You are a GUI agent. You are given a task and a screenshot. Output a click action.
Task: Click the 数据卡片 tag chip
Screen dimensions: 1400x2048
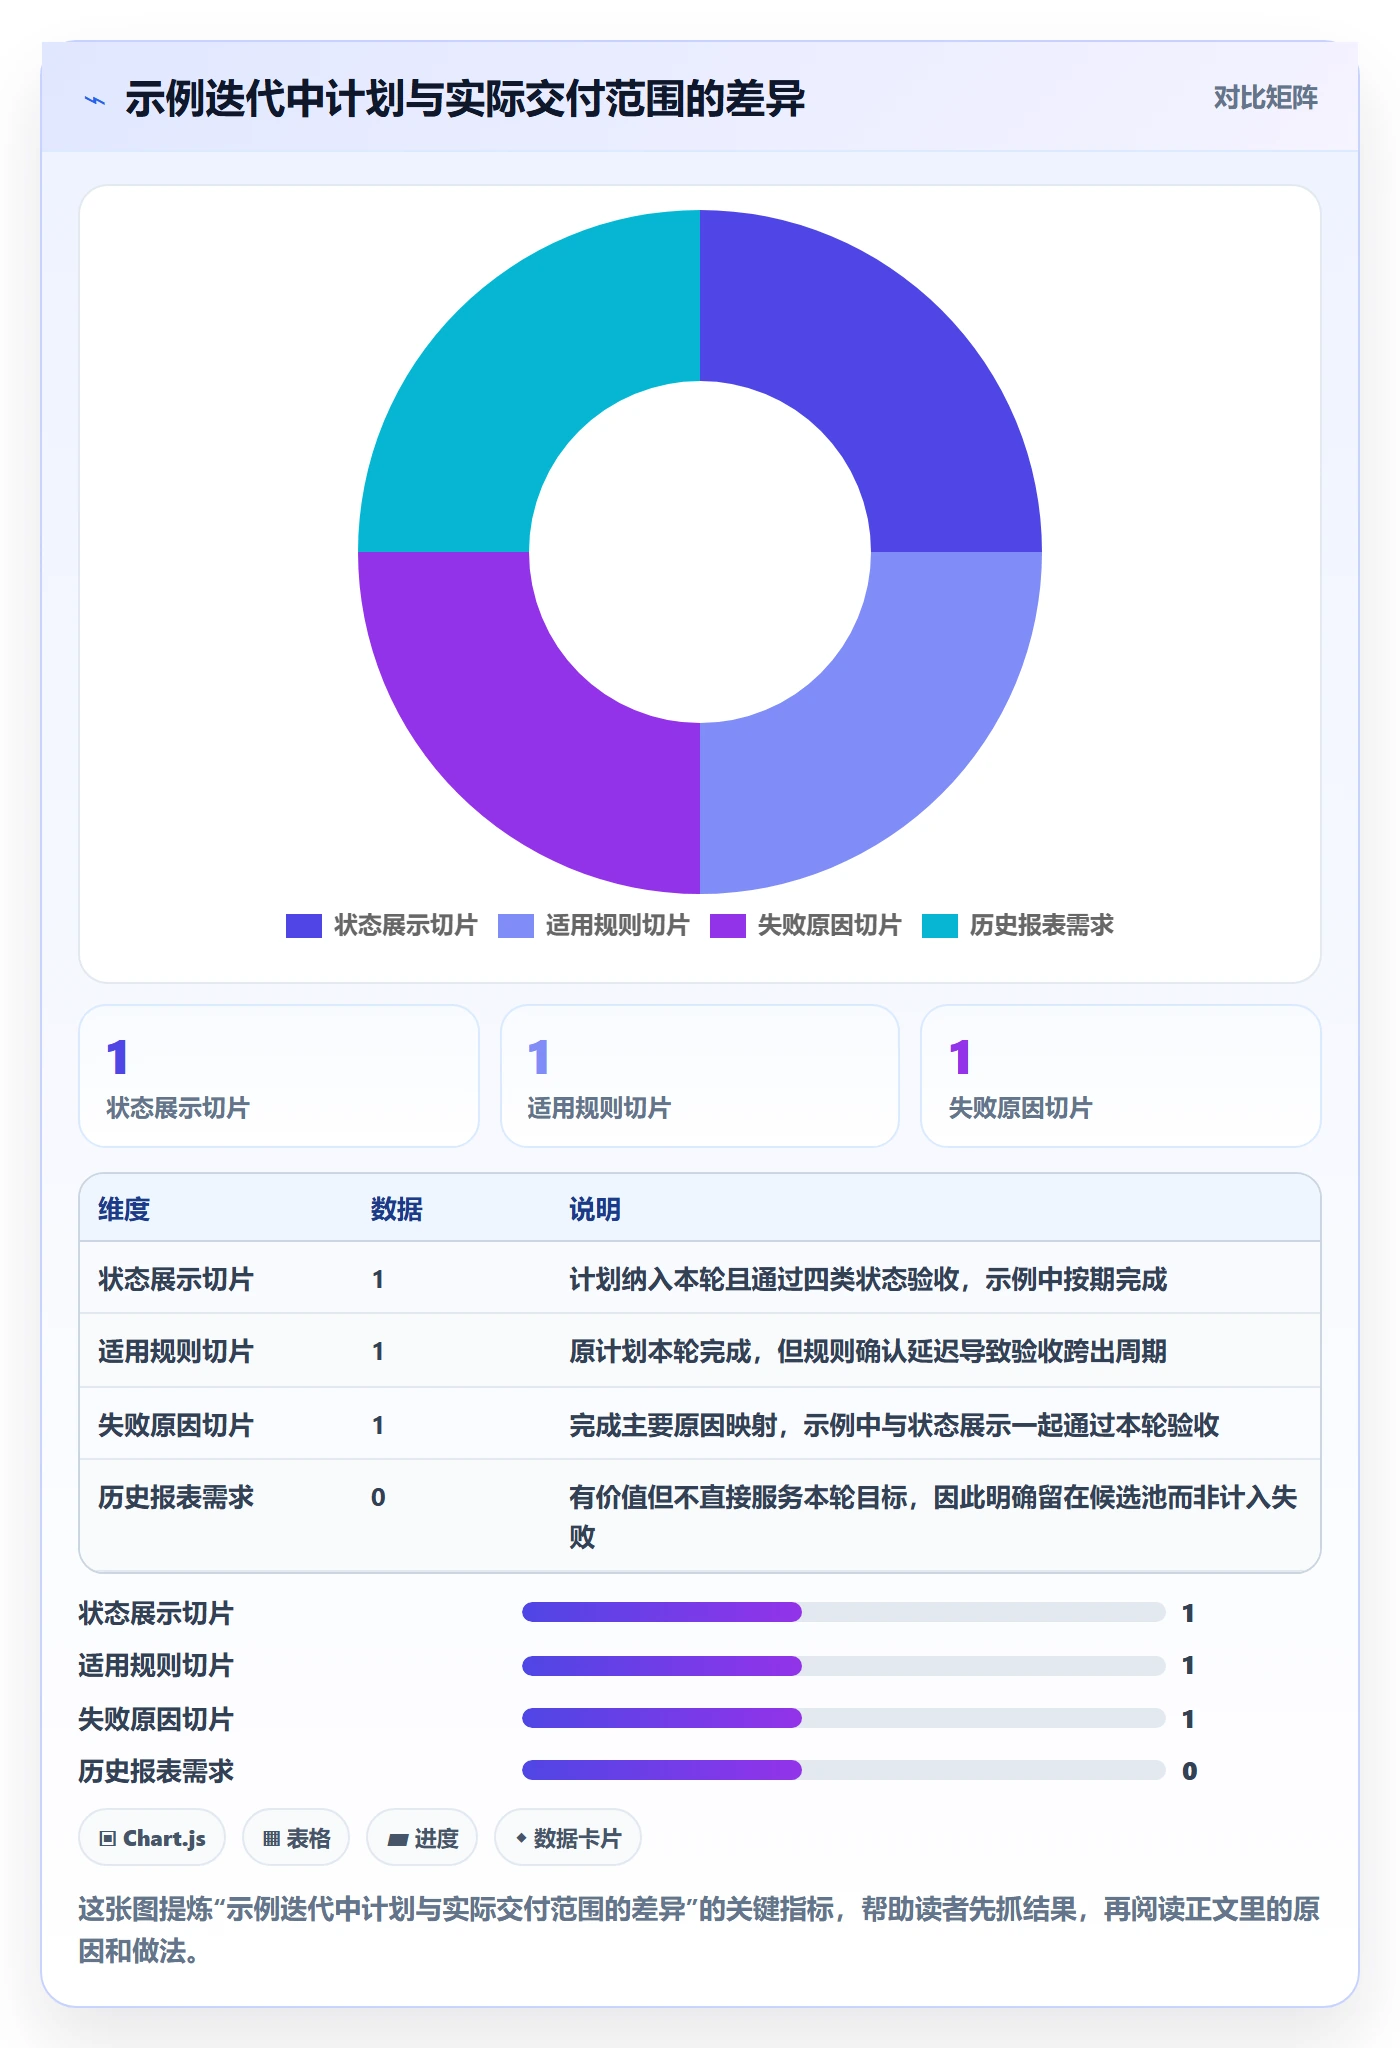point(568,1838)
